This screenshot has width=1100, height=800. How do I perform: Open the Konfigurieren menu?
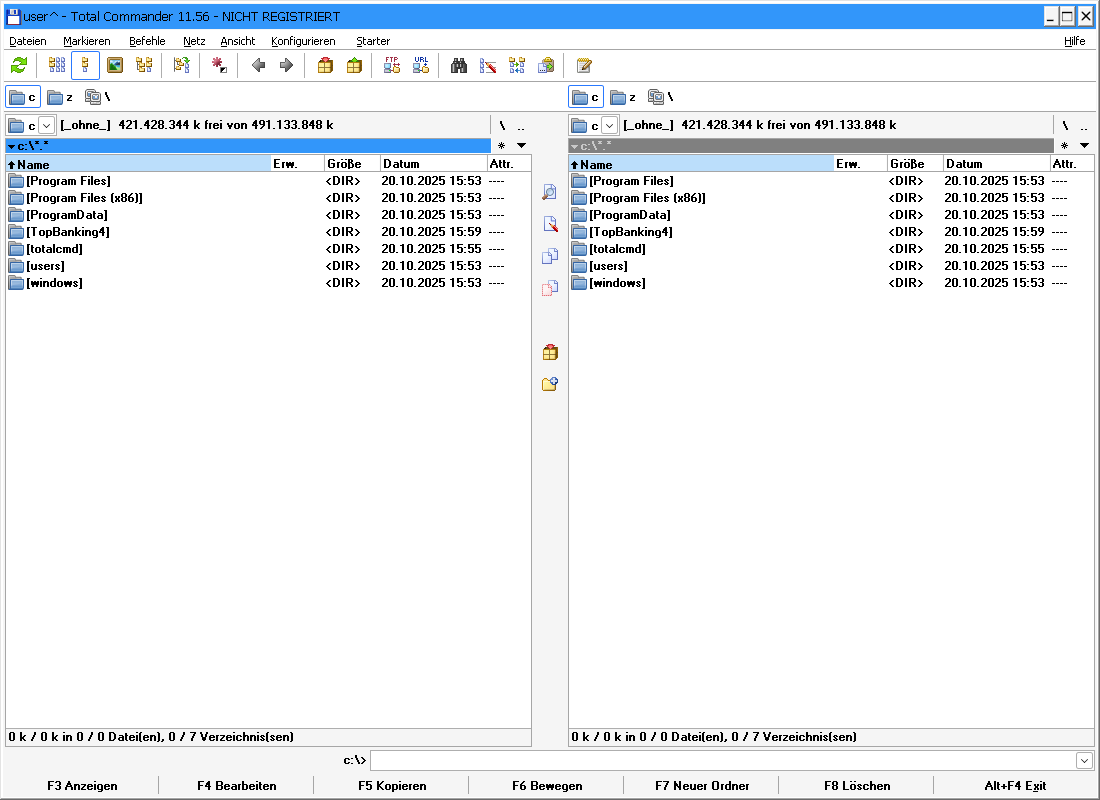point(303,41)
